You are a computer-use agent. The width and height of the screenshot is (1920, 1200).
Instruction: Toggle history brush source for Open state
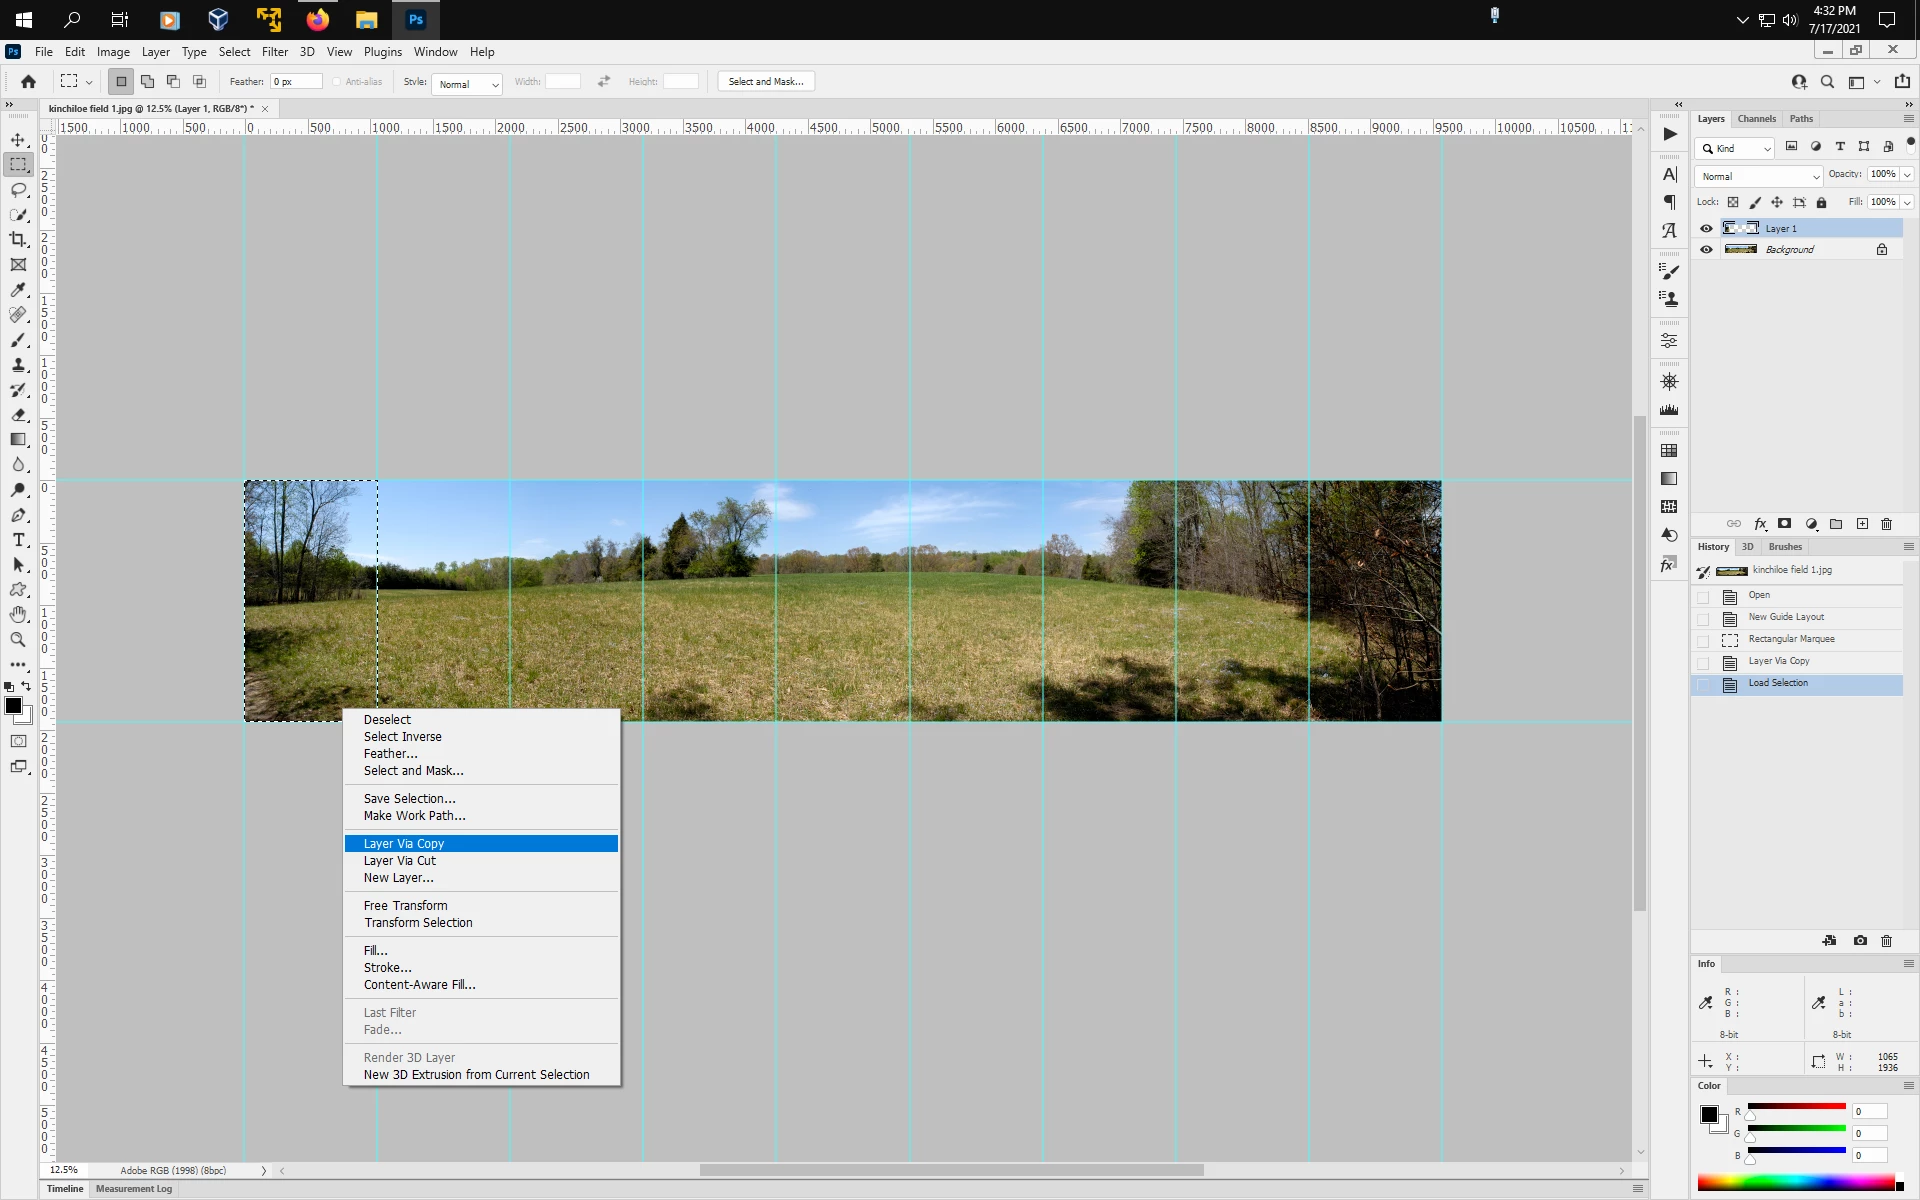point(1704,596)
